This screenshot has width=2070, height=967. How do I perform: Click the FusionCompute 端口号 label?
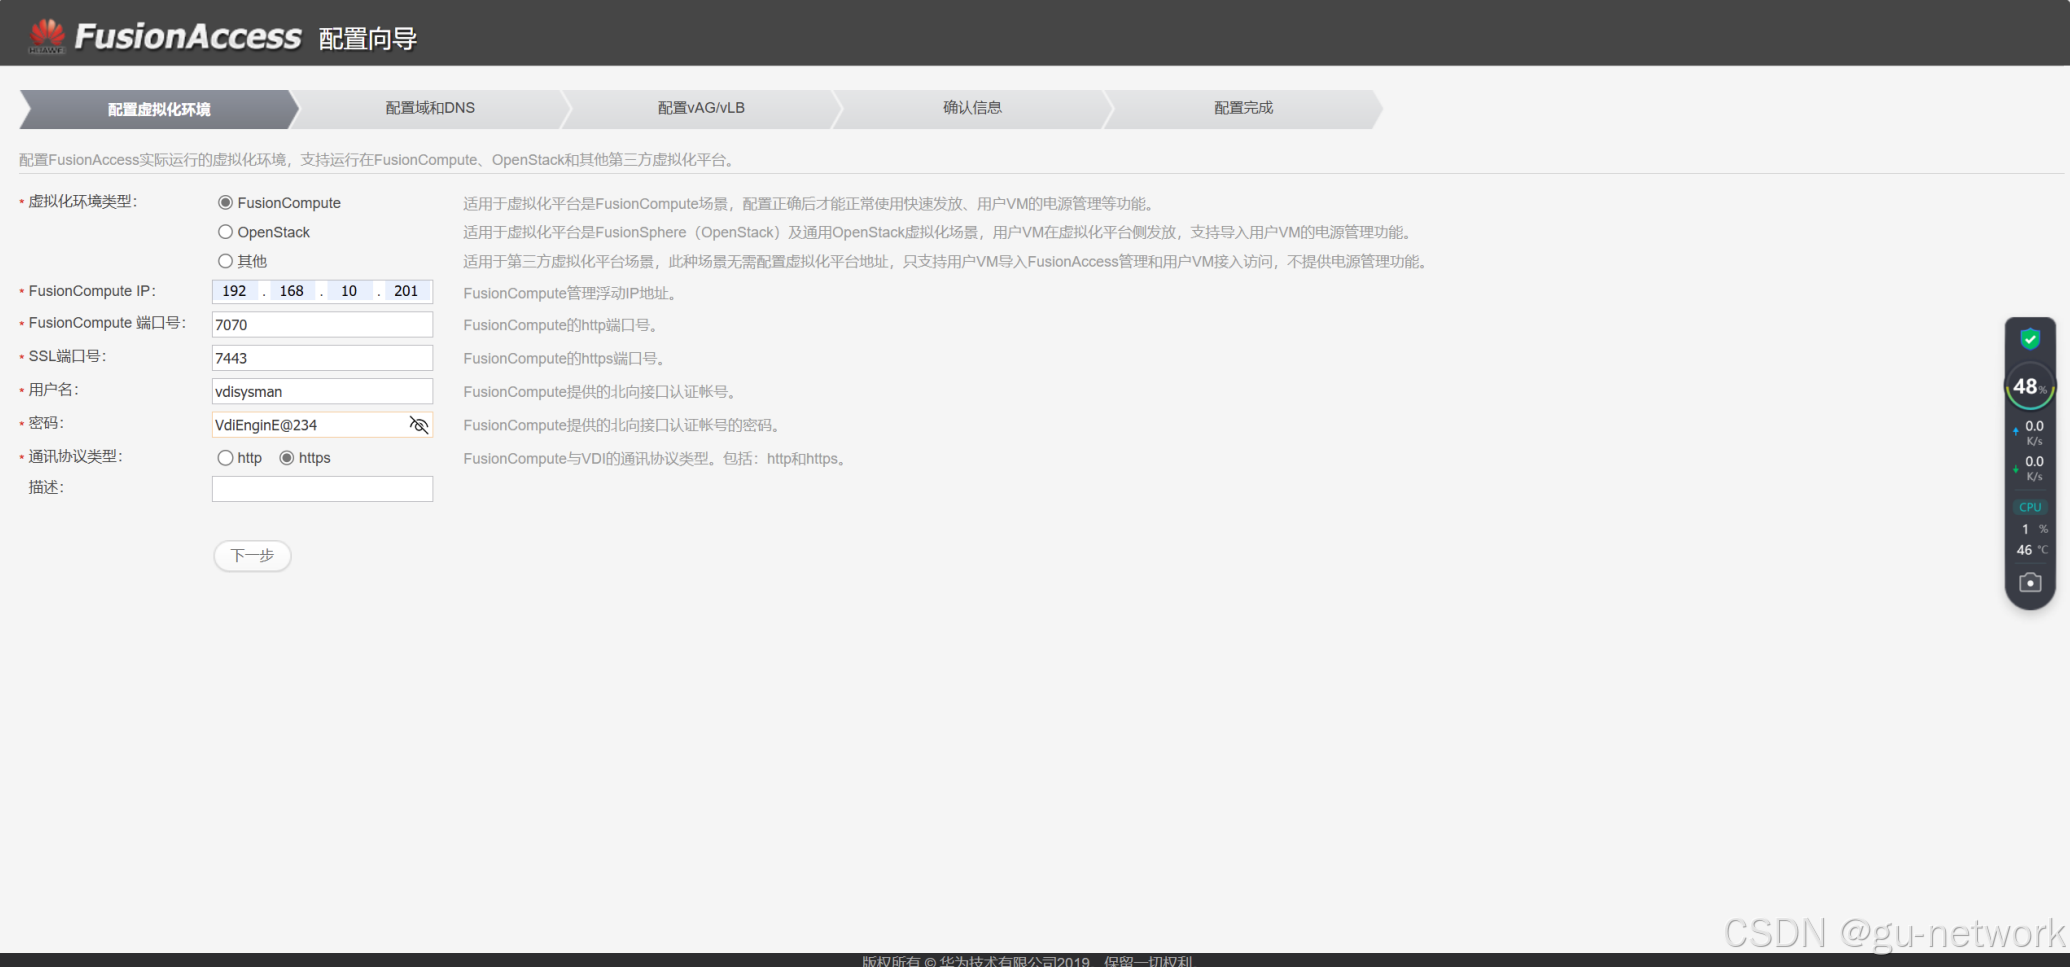click(x=107, y=323)
